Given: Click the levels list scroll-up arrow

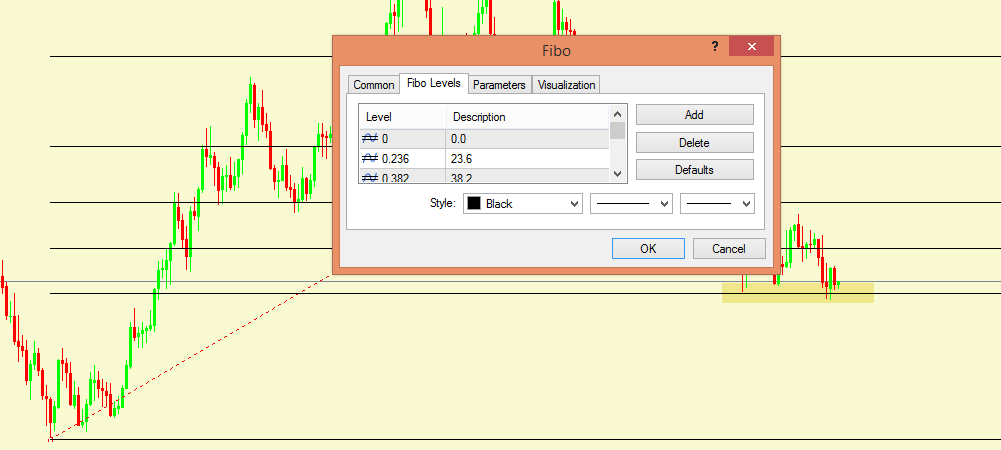Looking at the screenshot, I should coord(618,113).
